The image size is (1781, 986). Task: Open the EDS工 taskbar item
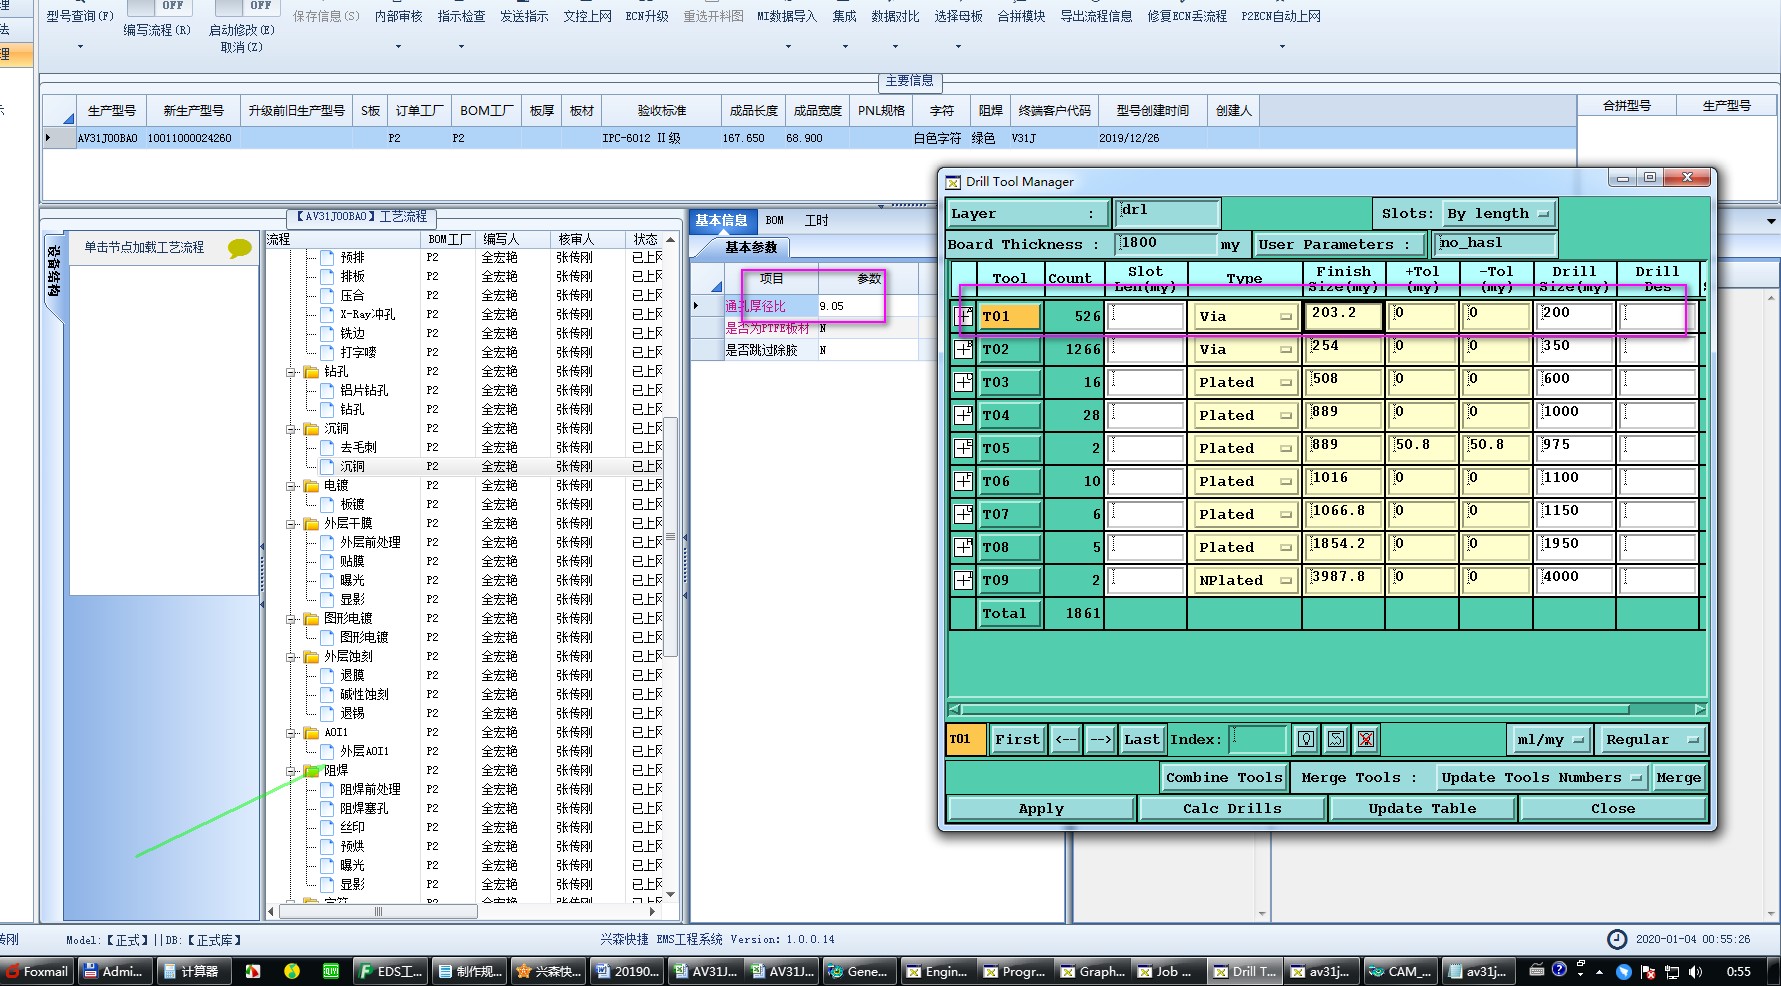tap(391, 971)
